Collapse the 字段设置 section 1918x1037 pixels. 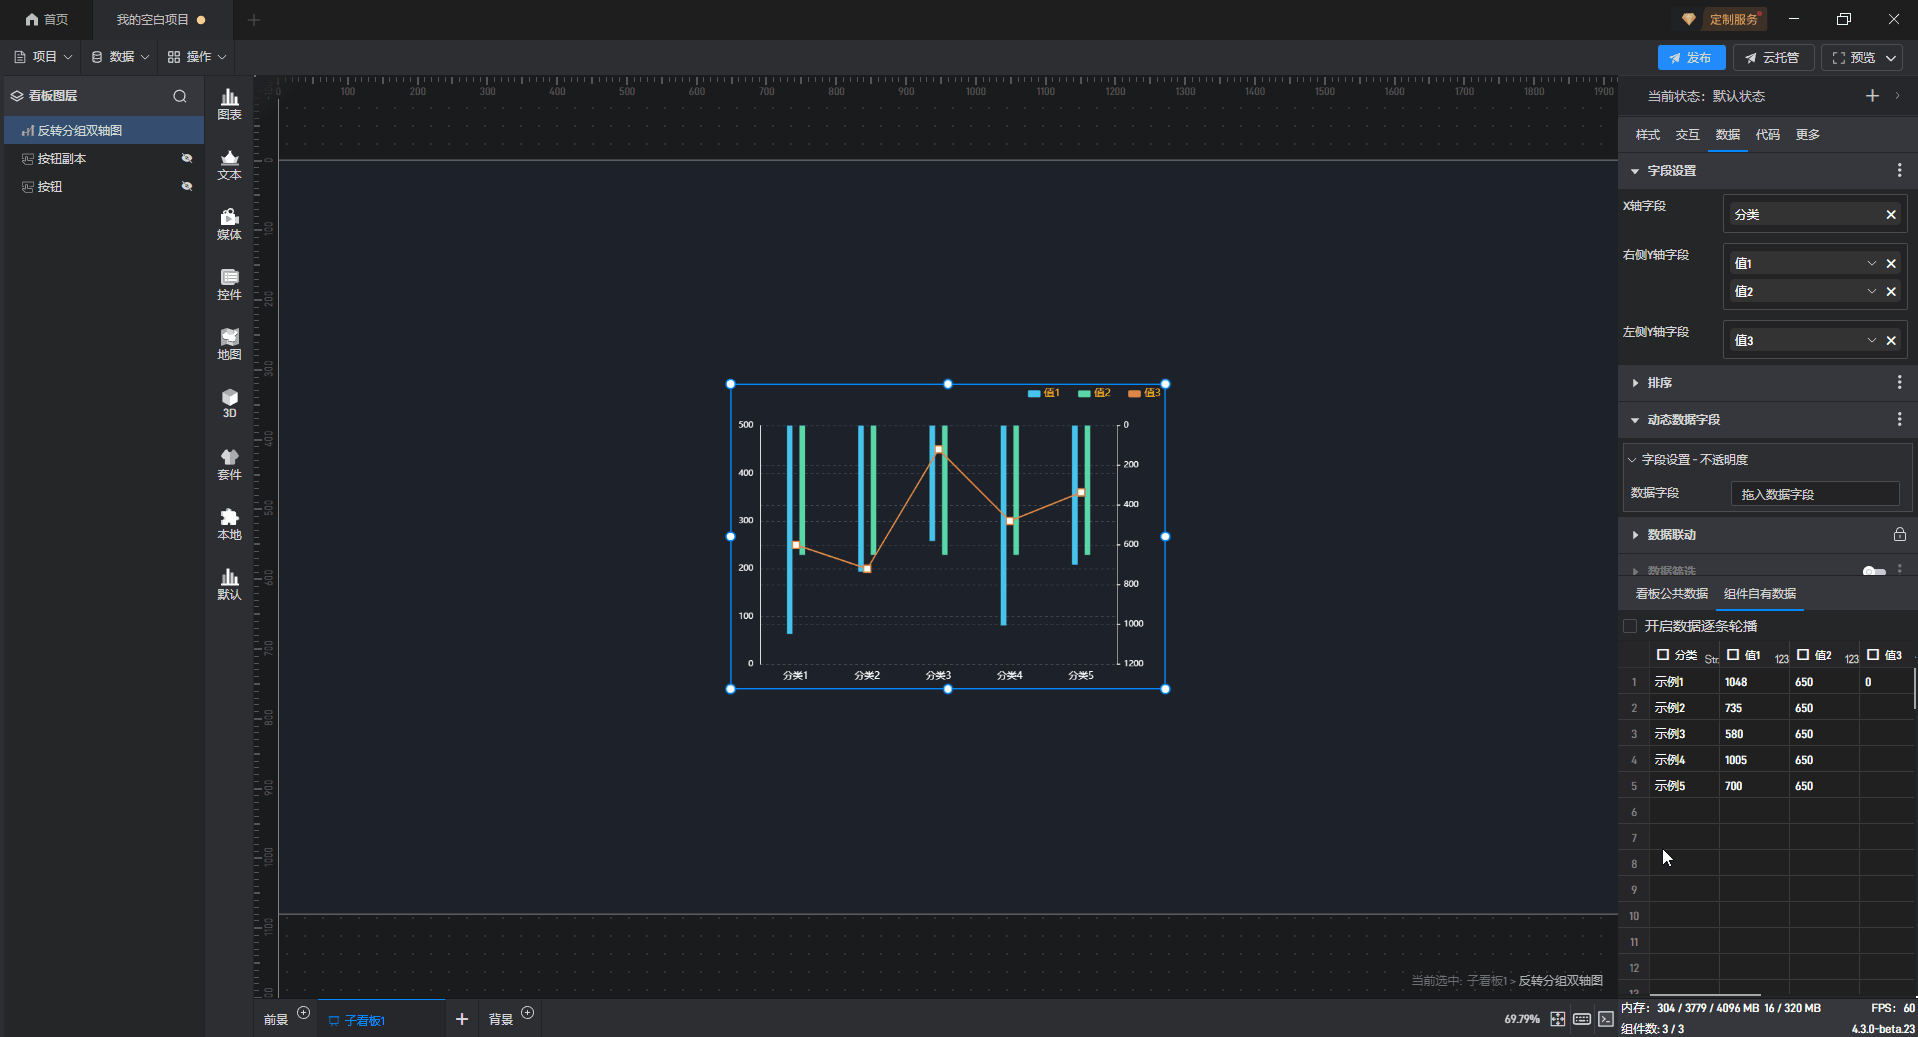coord(1635,171)
